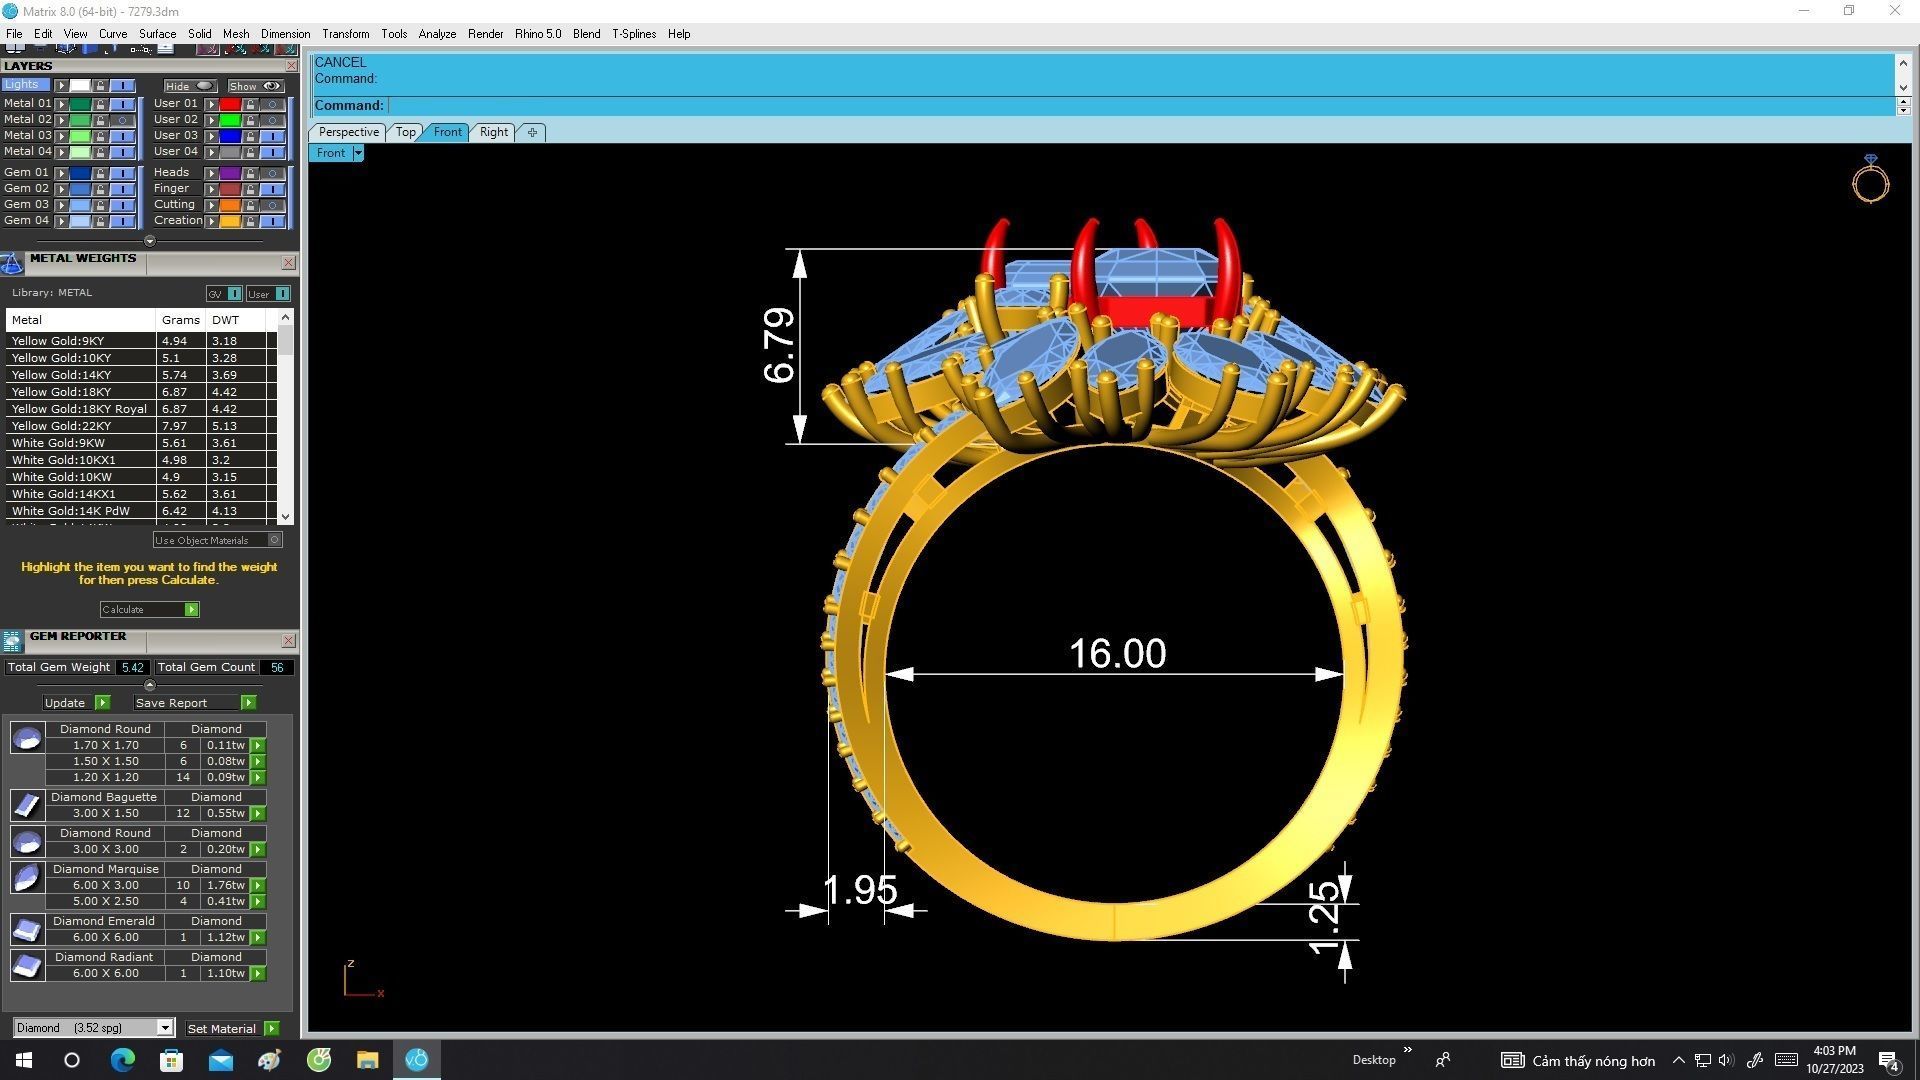Click green arrow next to 0.11tw row
The image size is (1920, 1080).
tap(258, 746)
